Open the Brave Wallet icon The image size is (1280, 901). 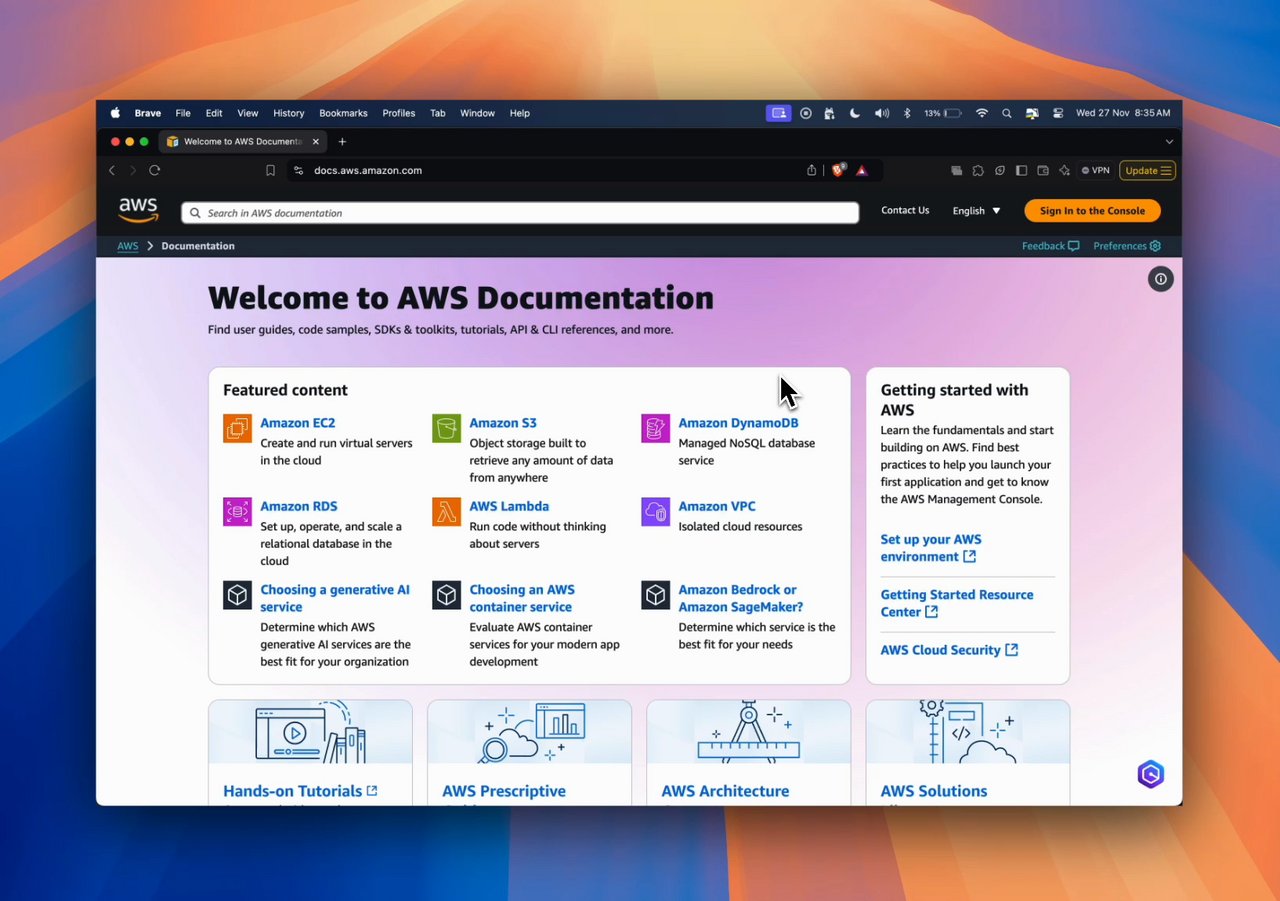[x=1043, y=170]
